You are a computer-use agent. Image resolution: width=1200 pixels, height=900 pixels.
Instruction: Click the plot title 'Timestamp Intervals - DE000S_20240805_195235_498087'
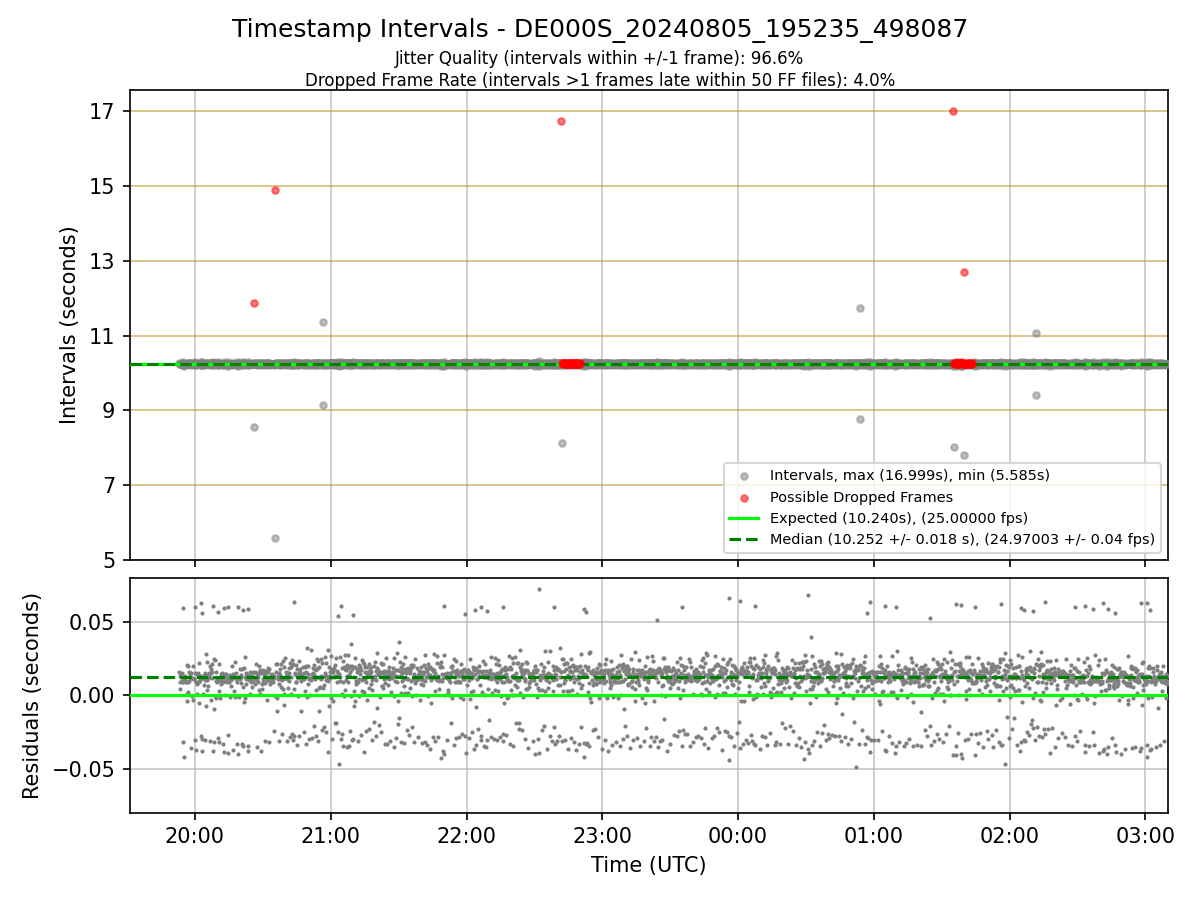(600, 29)
